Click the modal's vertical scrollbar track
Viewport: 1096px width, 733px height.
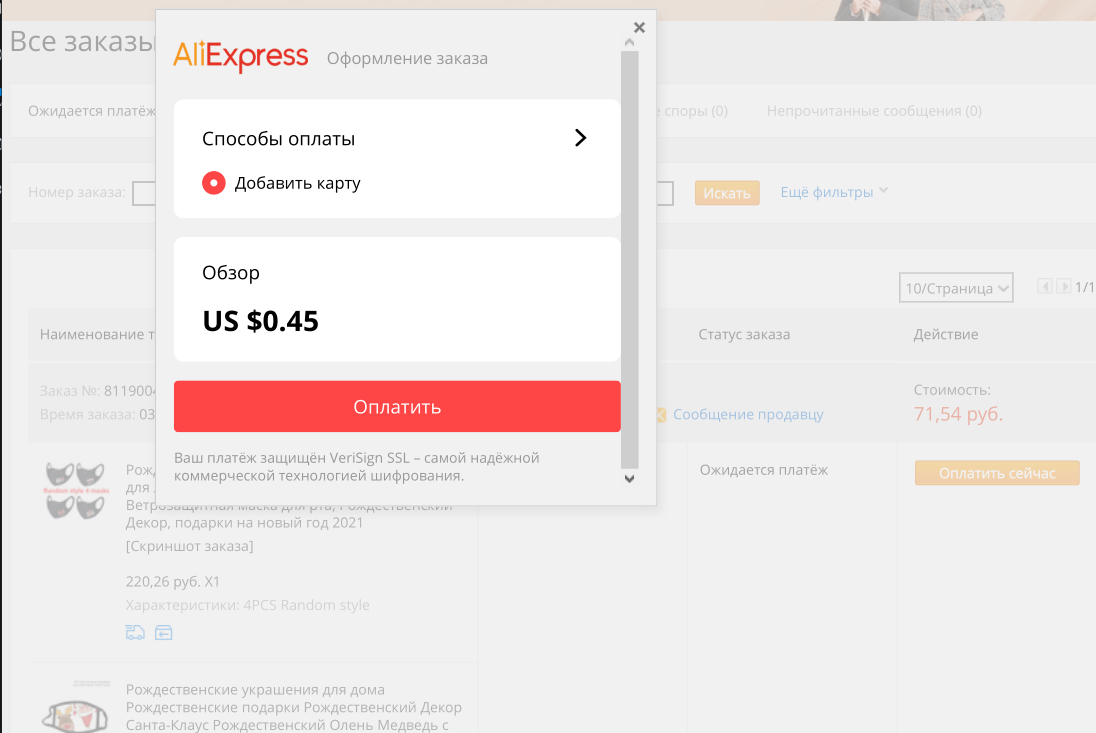tap(629, 259)
